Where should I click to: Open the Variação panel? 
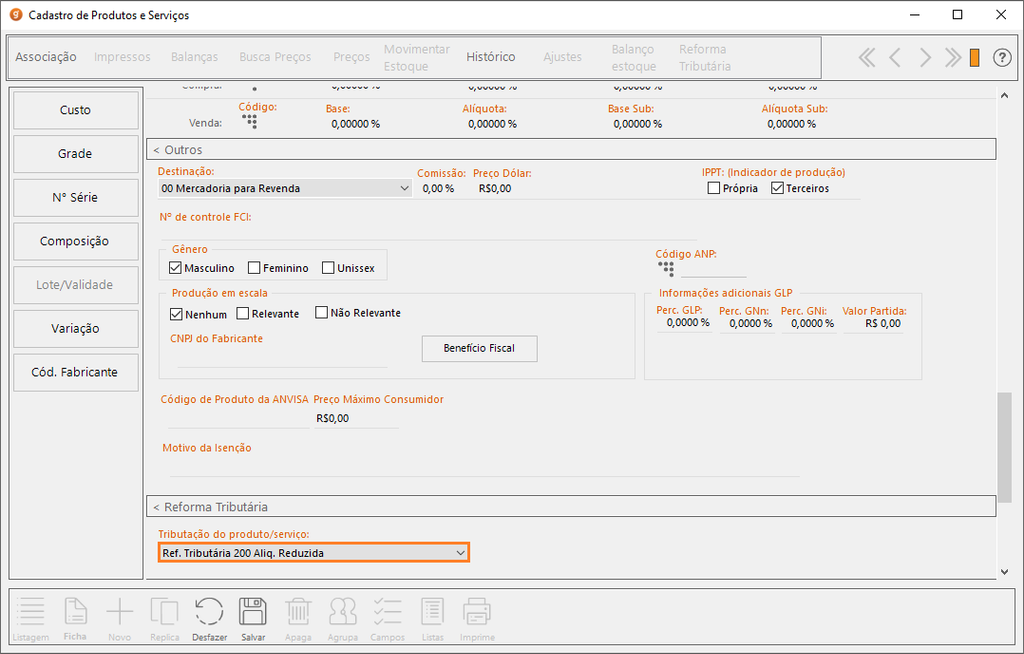click(76, 329)
